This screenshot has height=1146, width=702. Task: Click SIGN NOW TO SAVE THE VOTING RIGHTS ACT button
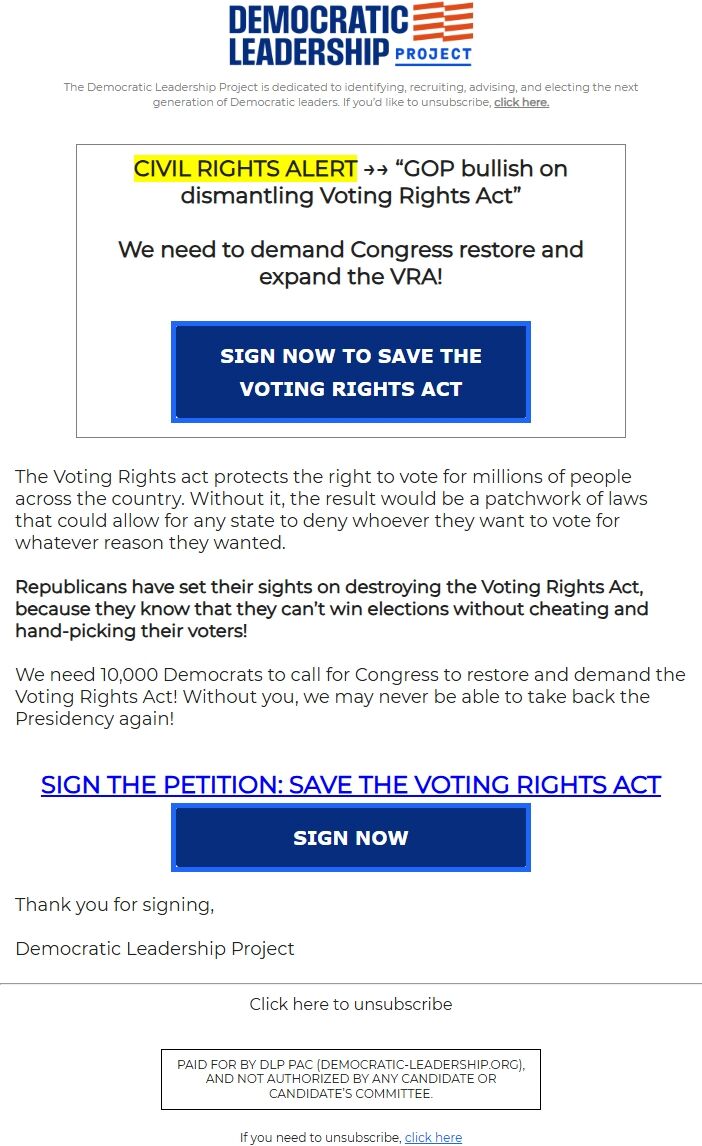click(351, 372)
